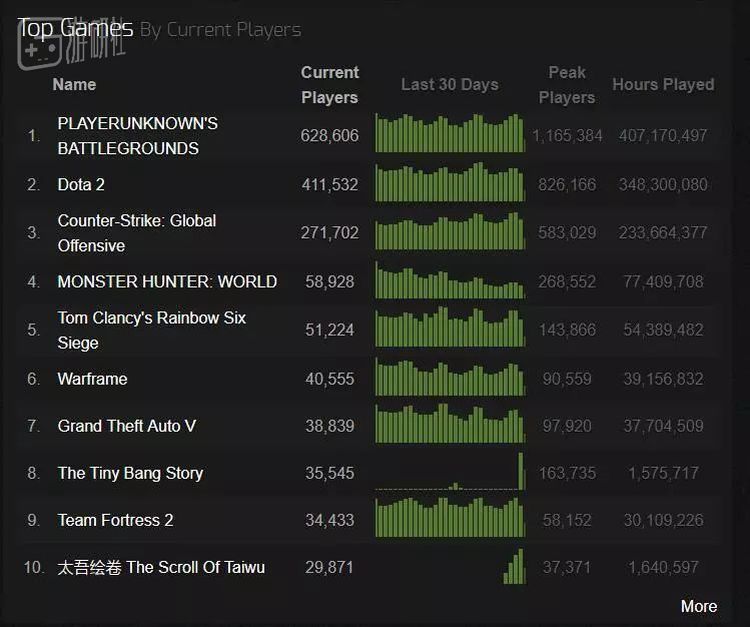Open The Tiny Bang Story spike chart
Viewport: 750px width, 627px height.
449,472
